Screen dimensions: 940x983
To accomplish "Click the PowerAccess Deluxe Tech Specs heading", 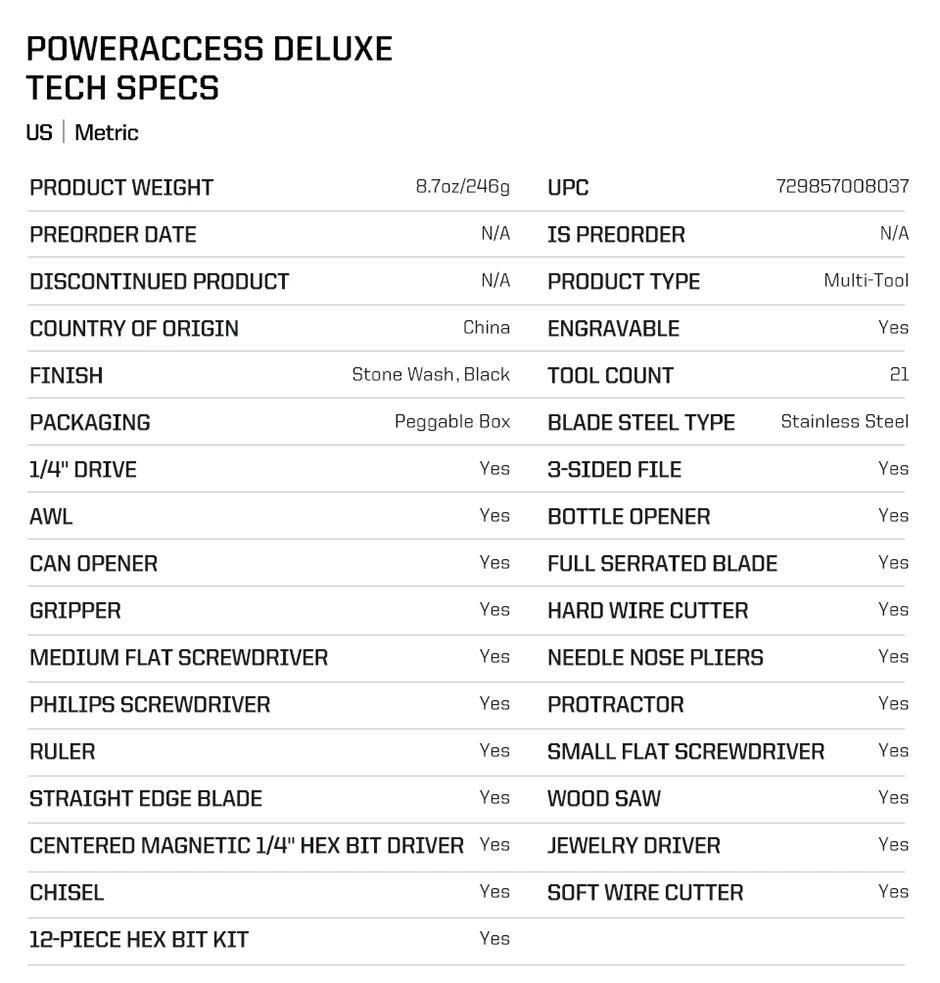I will (209, 68).
